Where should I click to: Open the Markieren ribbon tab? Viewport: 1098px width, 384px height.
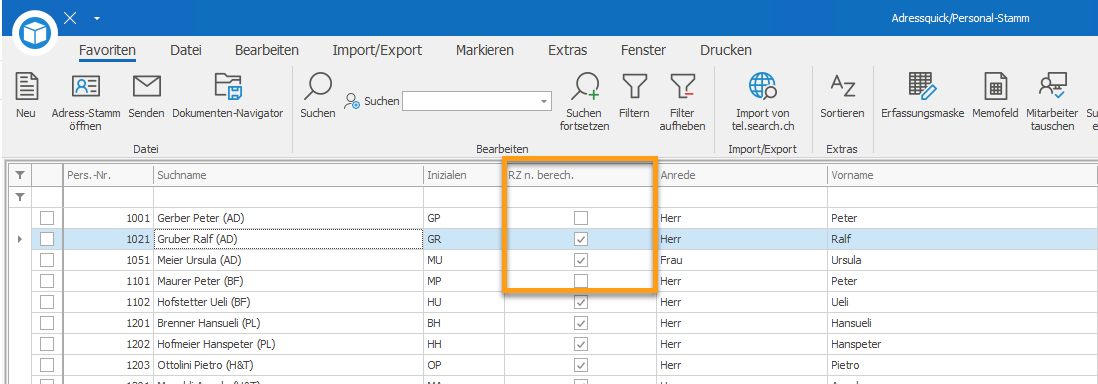pos(485,50)
